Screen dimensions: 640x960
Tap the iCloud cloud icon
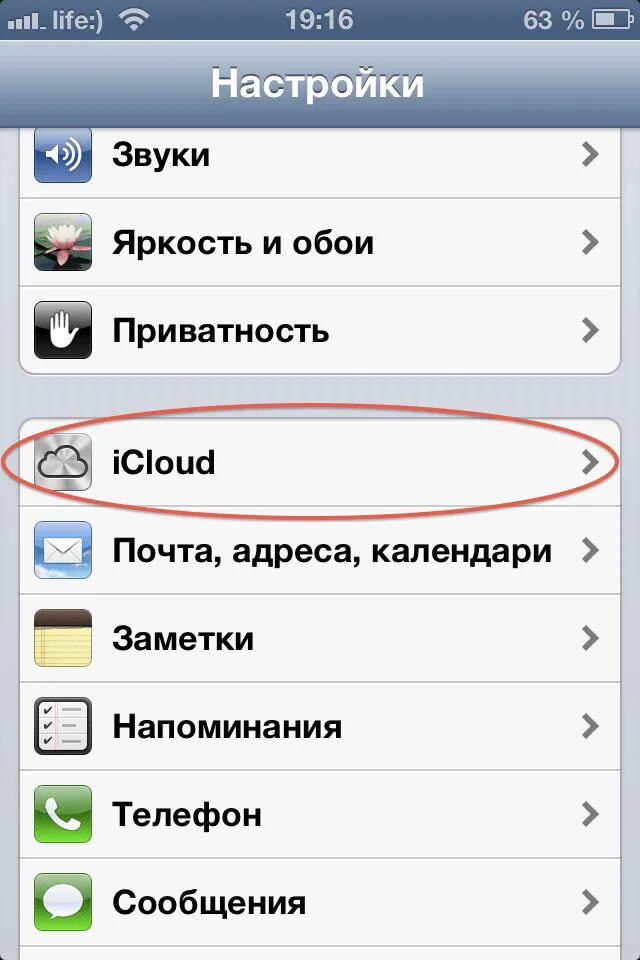[x=63, y=462]
